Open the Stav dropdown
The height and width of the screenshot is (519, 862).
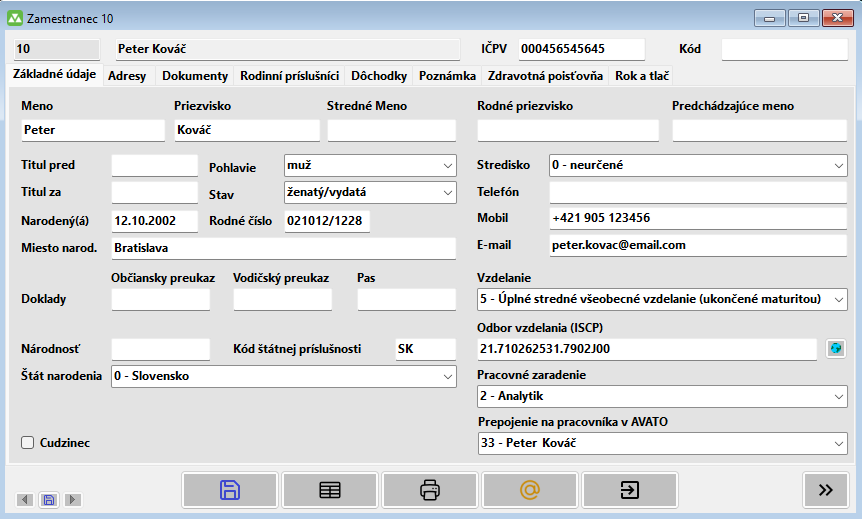(x=370, y=192)
